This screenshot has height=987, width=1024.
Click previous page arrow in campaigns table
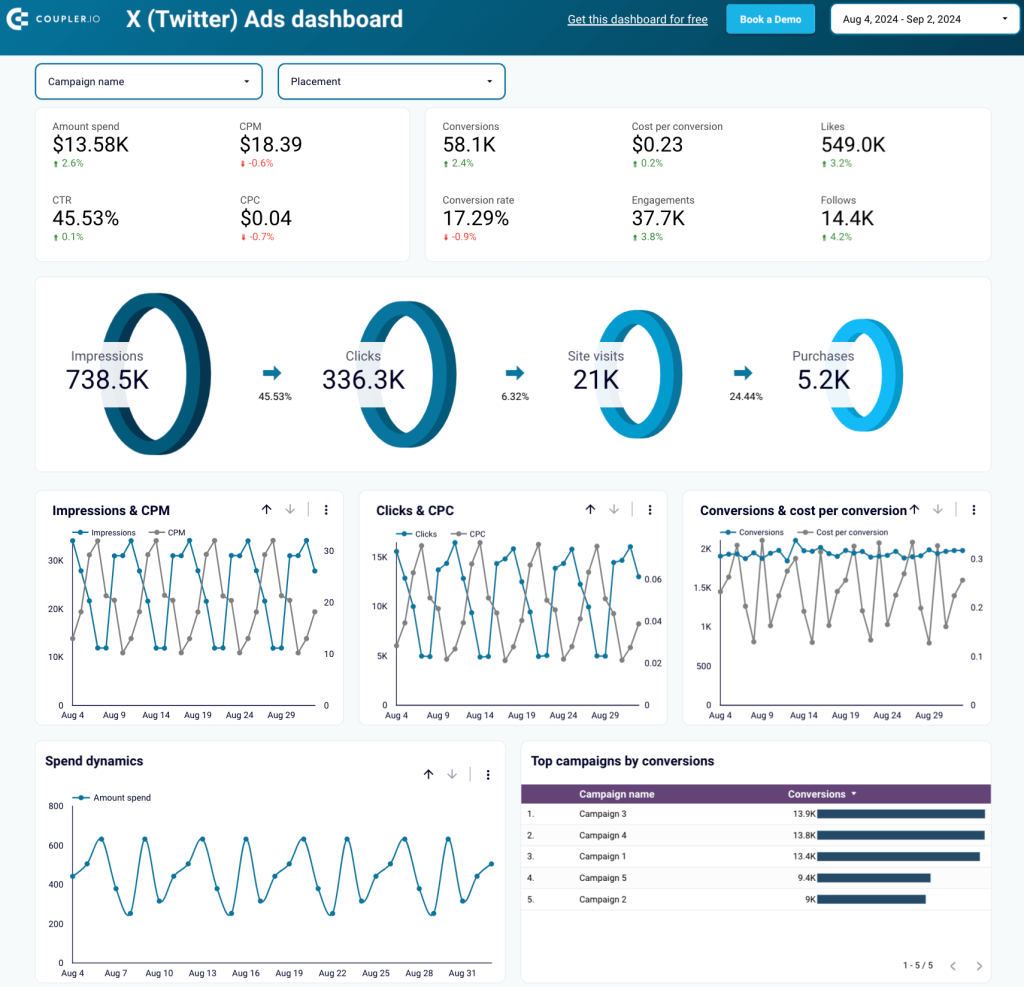point(953,966)
